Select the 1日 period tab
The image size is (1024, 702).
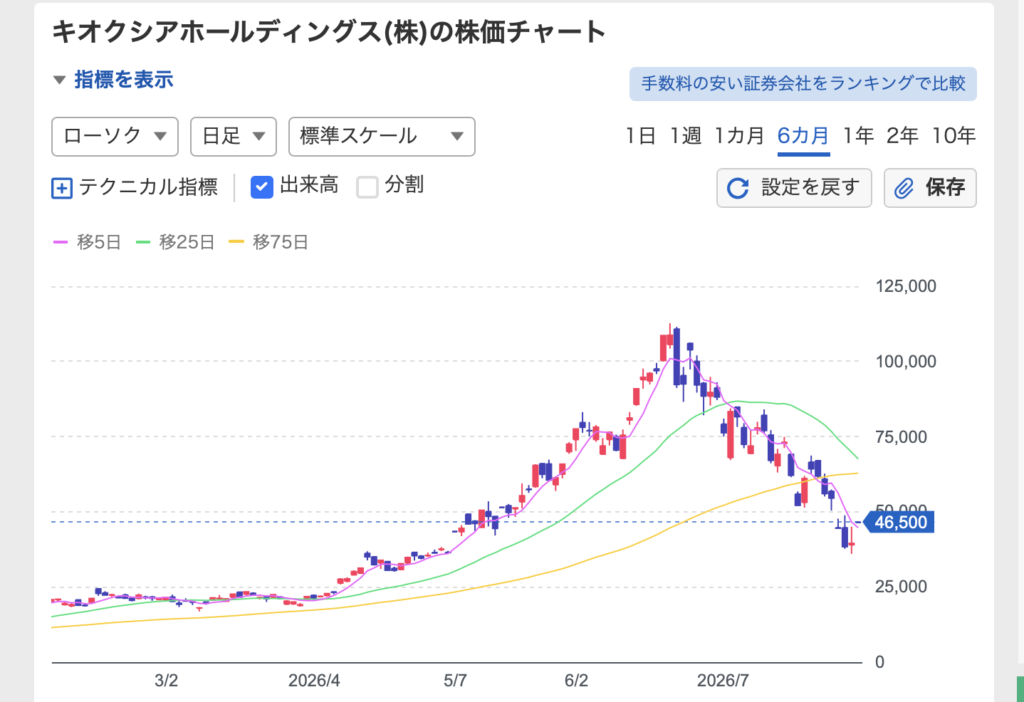[640, 136]
